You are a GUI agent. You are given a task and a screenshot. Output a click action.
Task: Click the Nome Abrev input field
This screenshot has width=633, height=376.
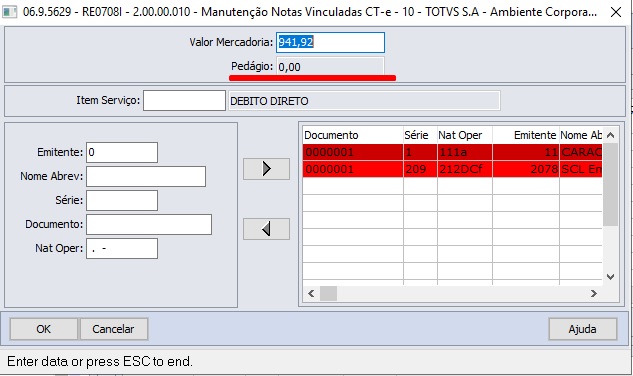146,176
